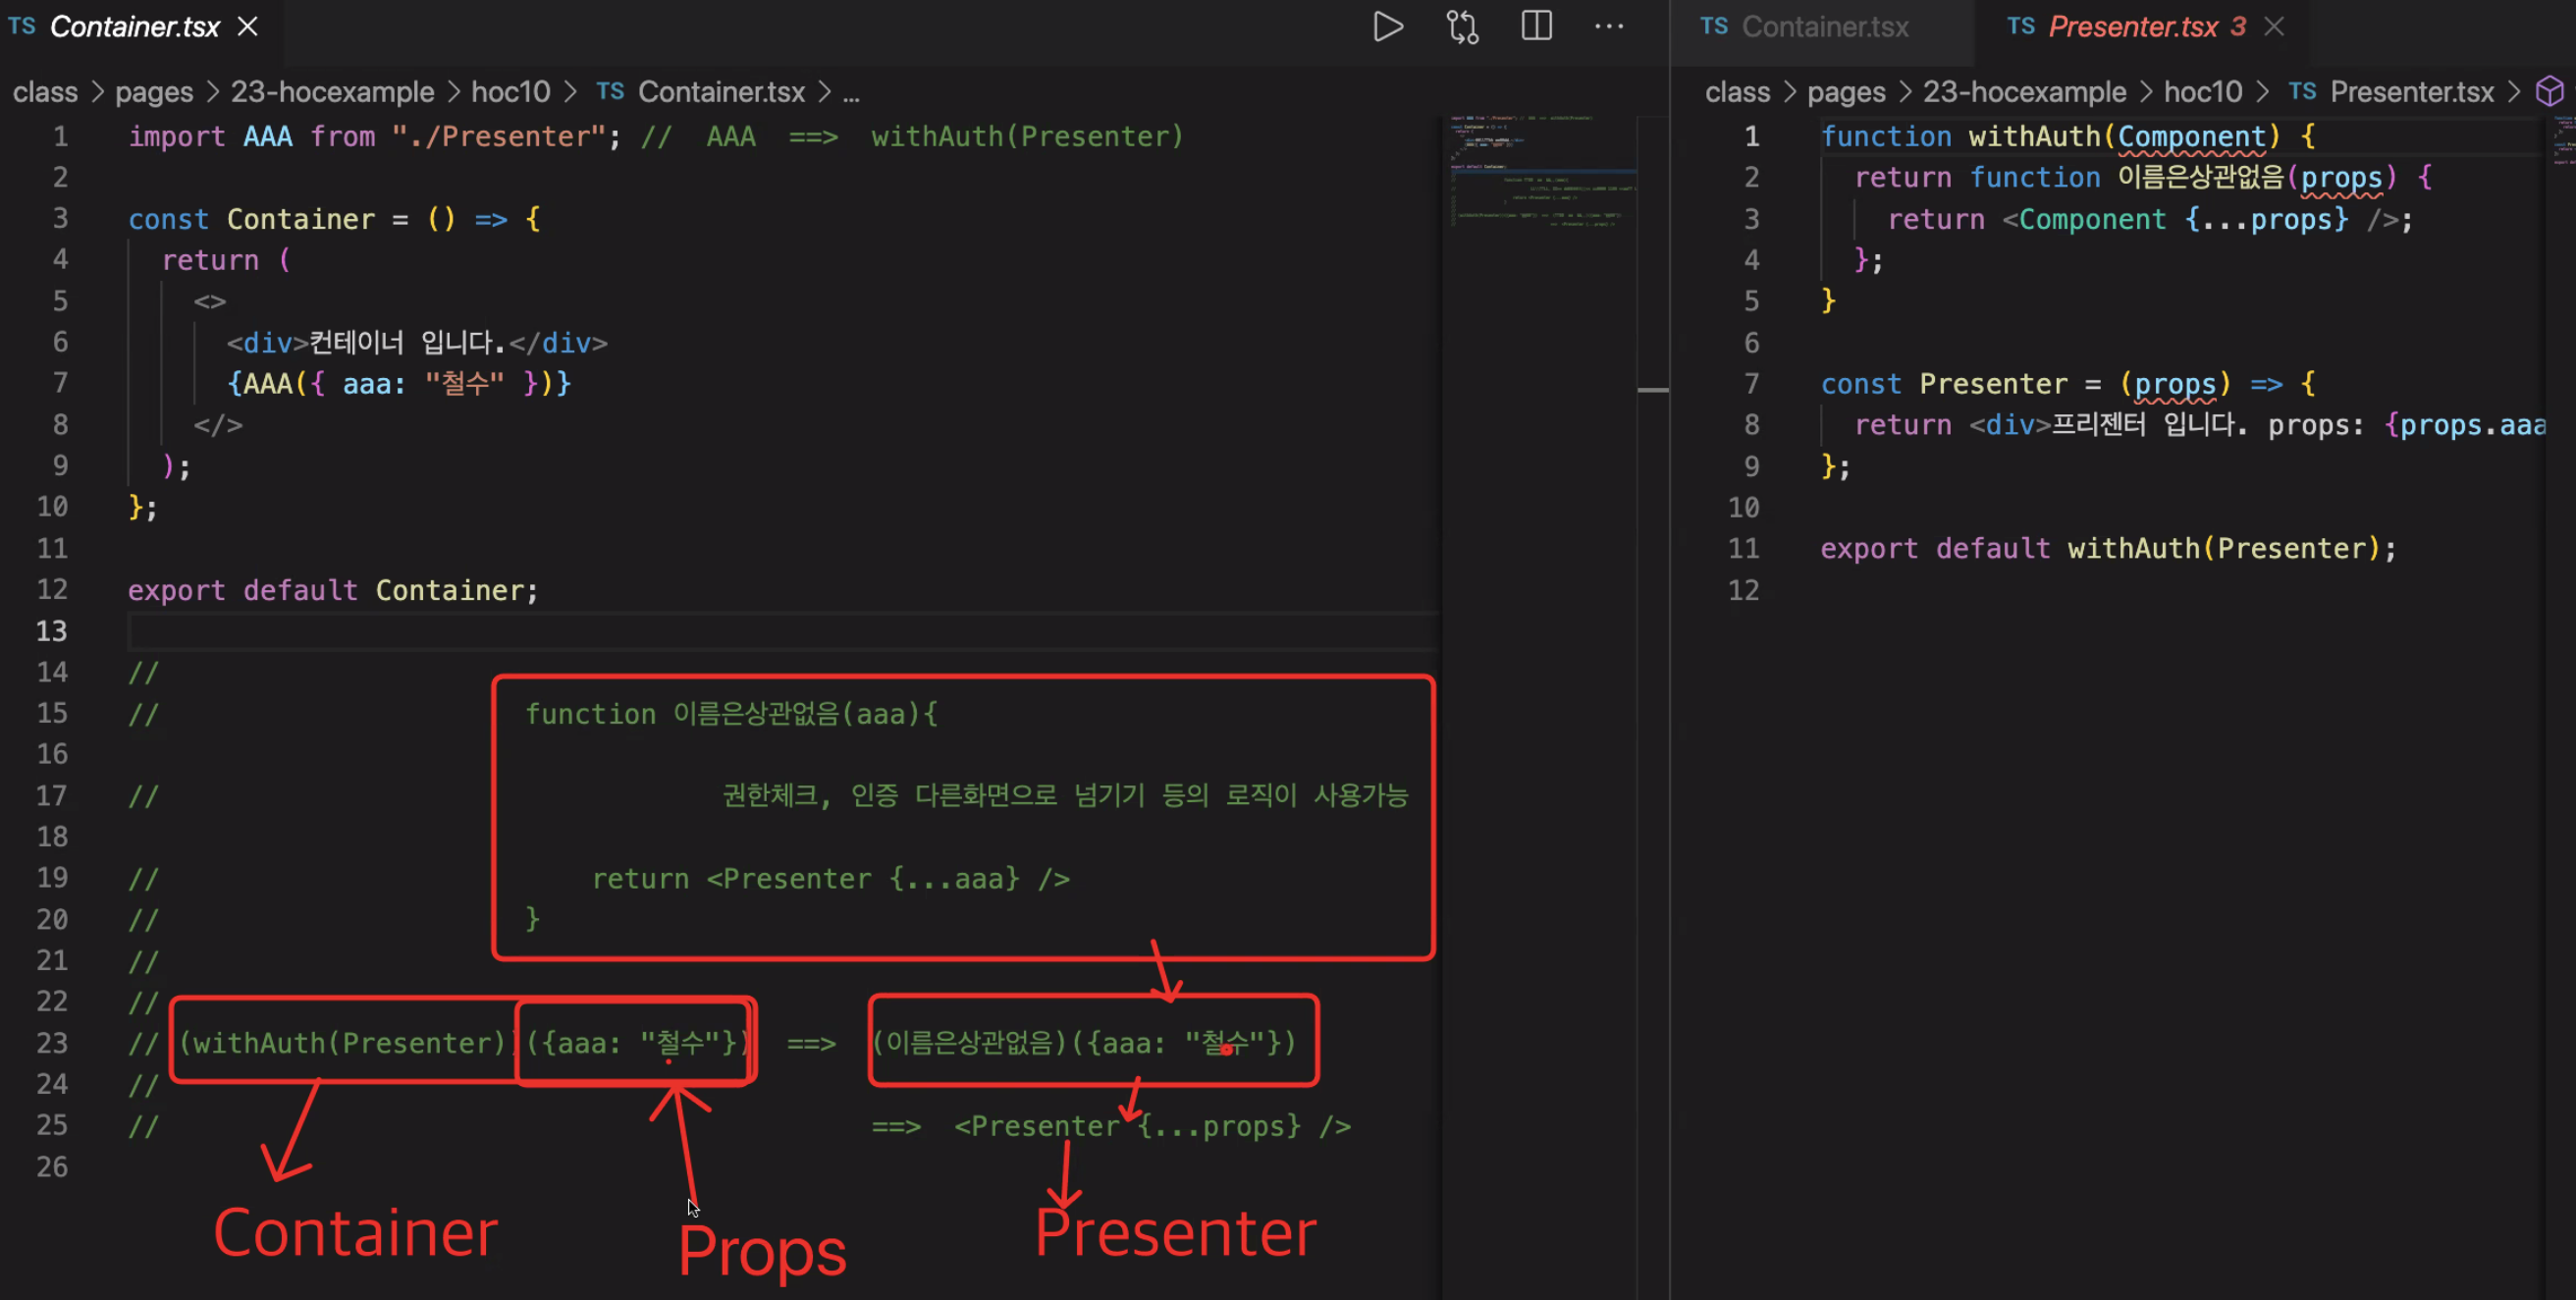The height and width of the screenshot is (1300, 2576).
Task: Open the More Actions ellipsis menu
Action: click(1609, 27)
